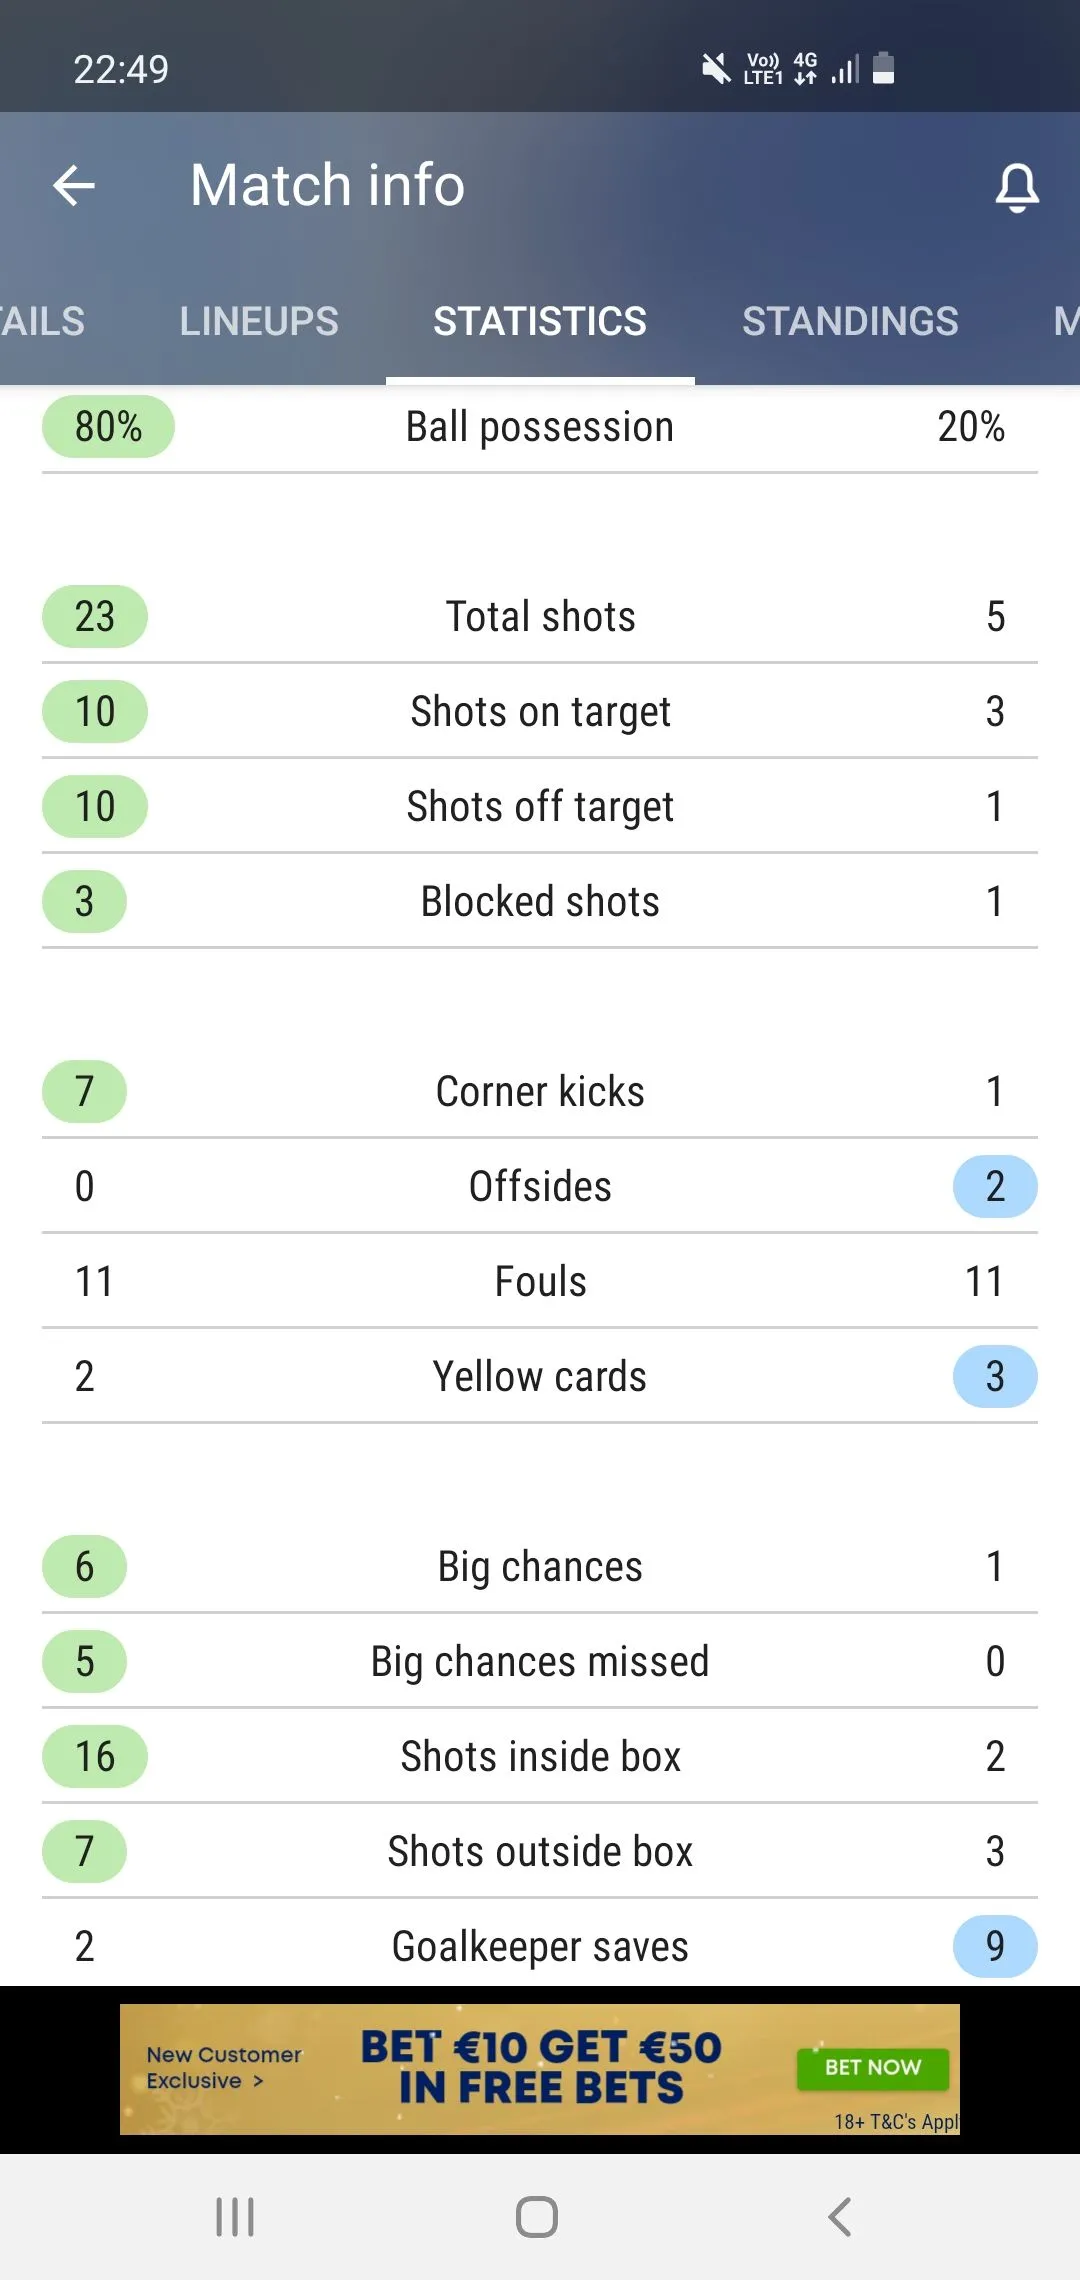Select the STATISTICS tab

[539, 321]
